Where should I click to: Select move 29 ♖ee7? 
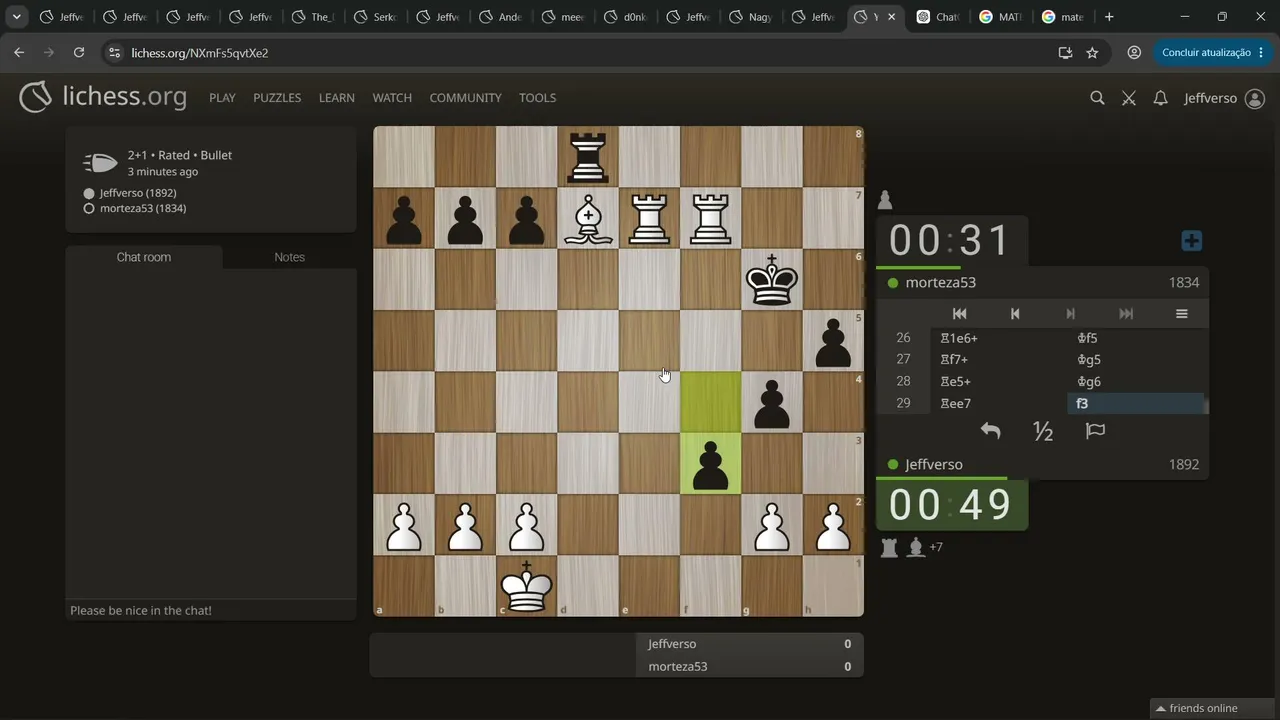(999, 404)
